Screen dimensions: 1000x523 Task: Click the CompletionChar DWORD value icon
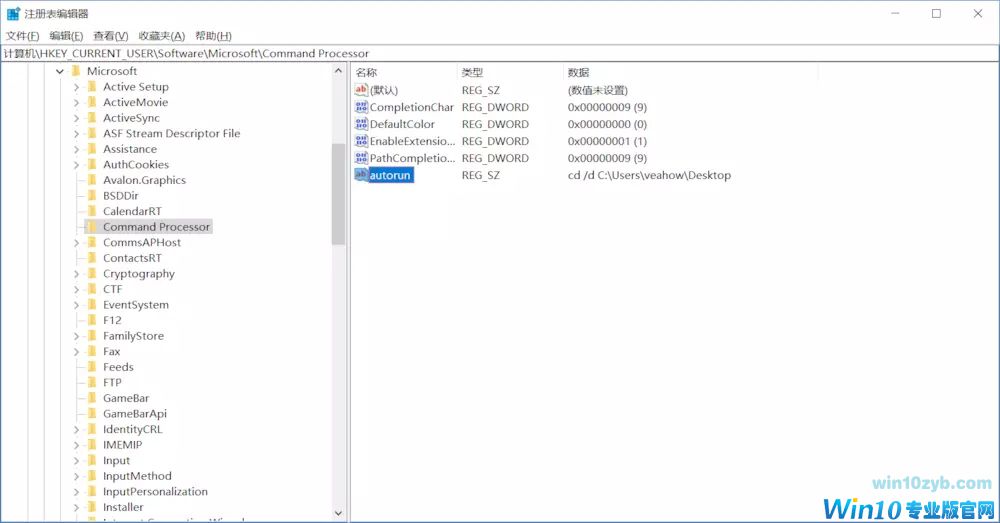point(361,107)
